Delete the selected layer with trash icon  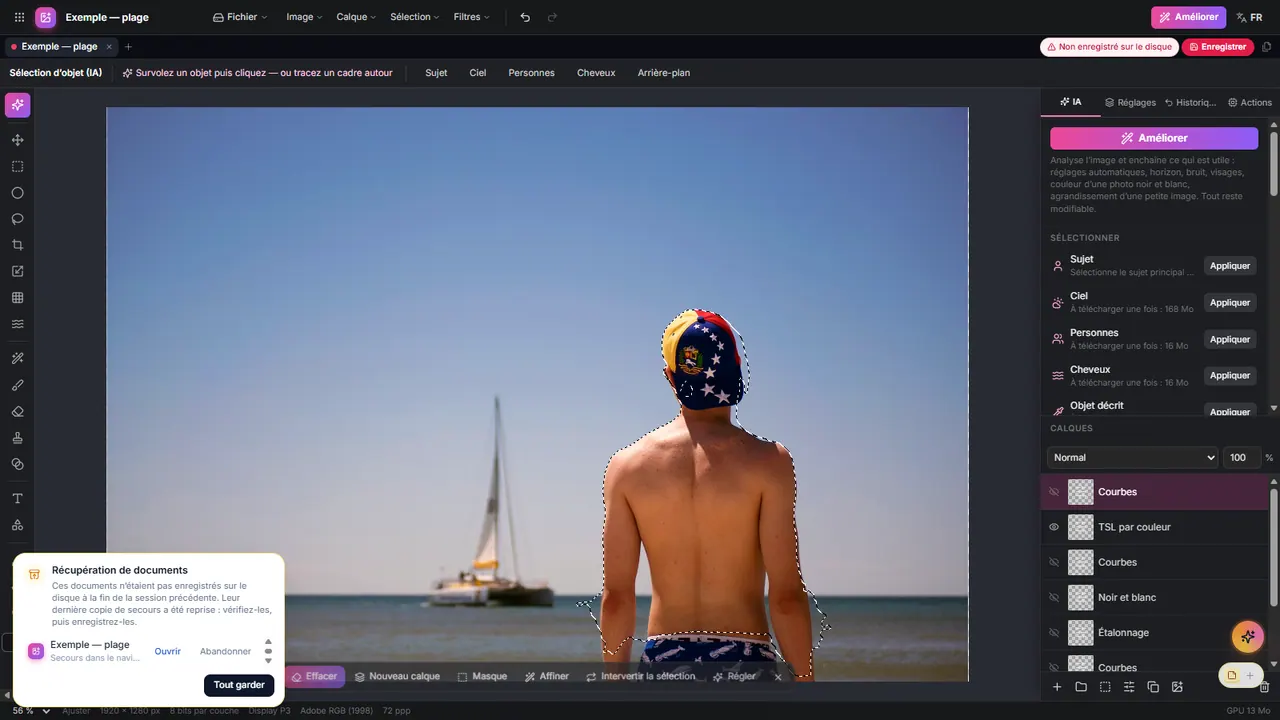click(x=1264, y=687)
